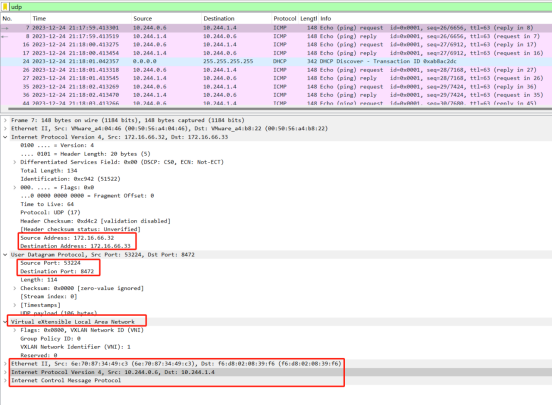
Task: Select Protocol: UDP (17) line
Action: (50, 213)
